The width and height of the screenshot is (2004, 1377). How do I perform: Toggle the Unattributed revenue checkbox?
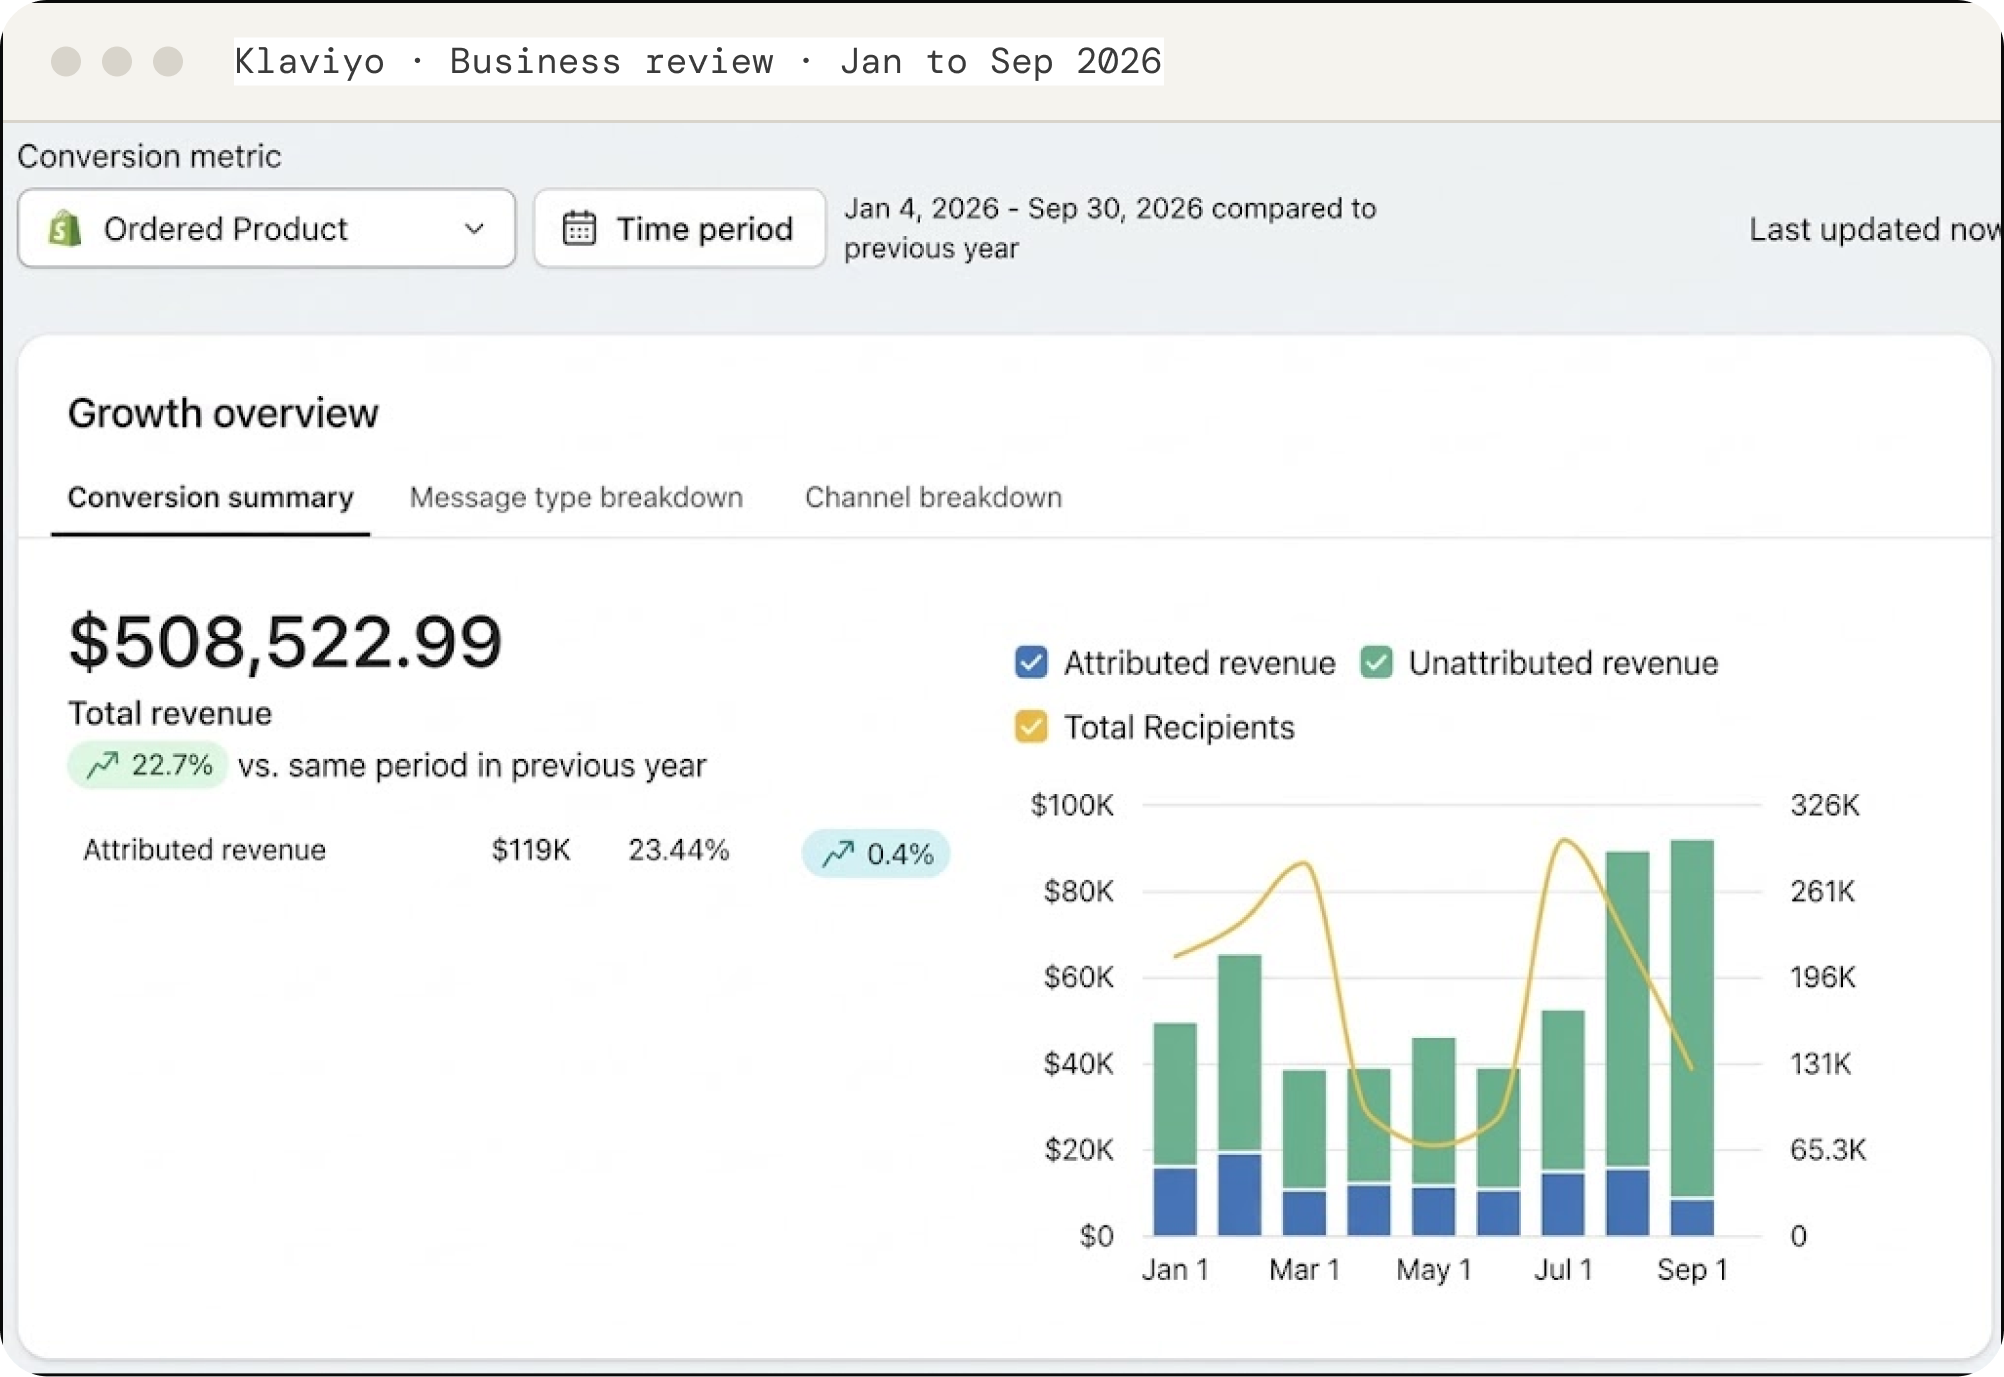(x=1376, y=662)
